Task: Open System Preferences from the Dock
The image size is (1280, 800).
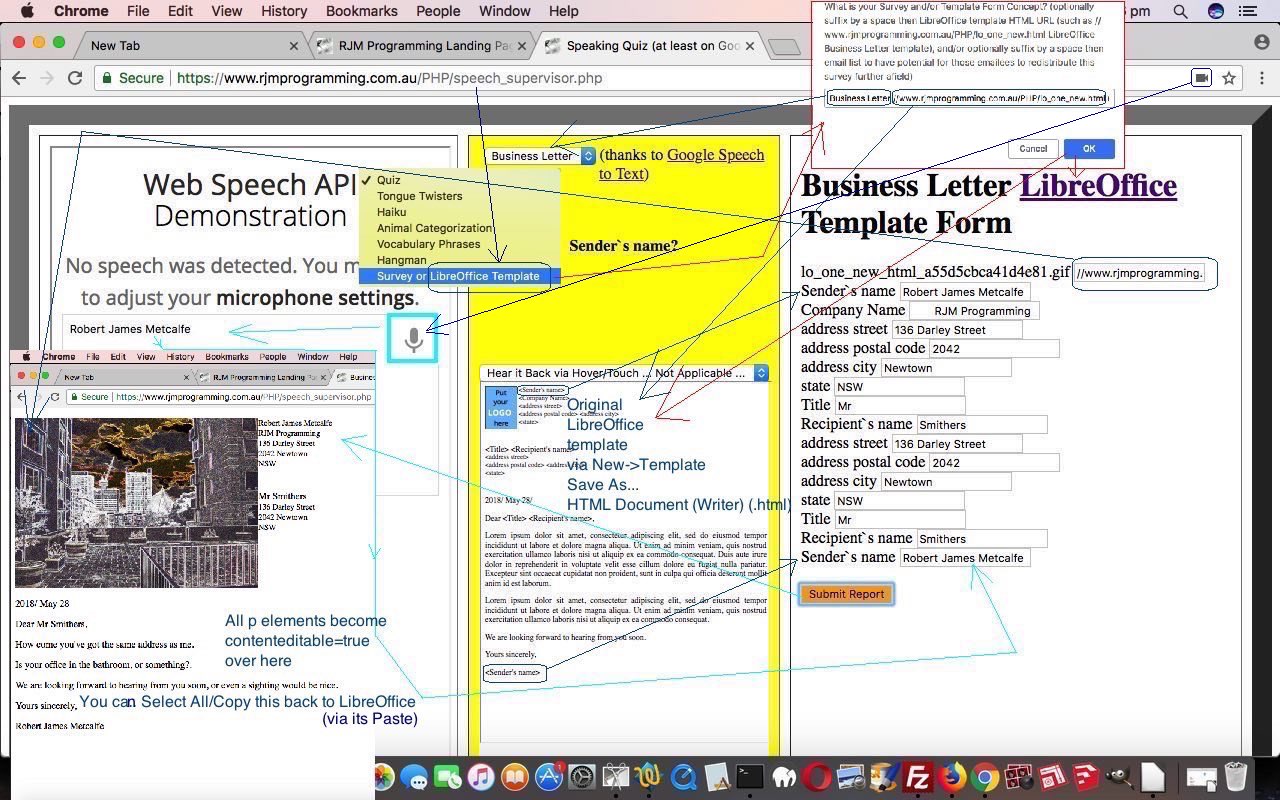Action: (581, 777)
